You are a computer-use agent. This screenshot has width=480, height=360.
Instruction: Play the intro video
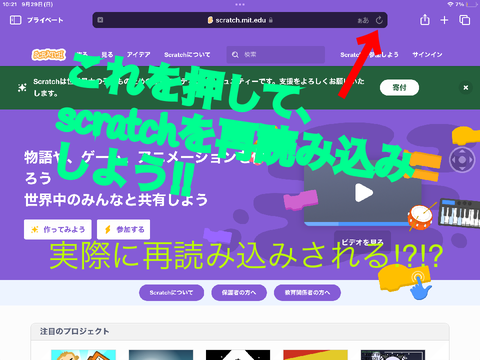[x=364, y=193]
